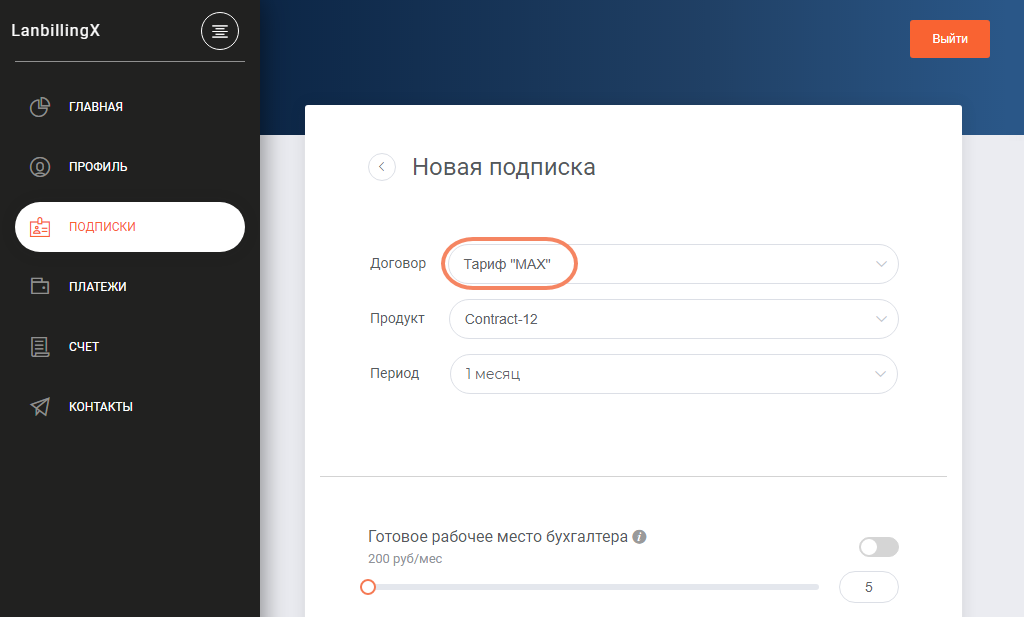Click the LanbillingX logo text
The image size is (1024, 617).
point(56,31)
